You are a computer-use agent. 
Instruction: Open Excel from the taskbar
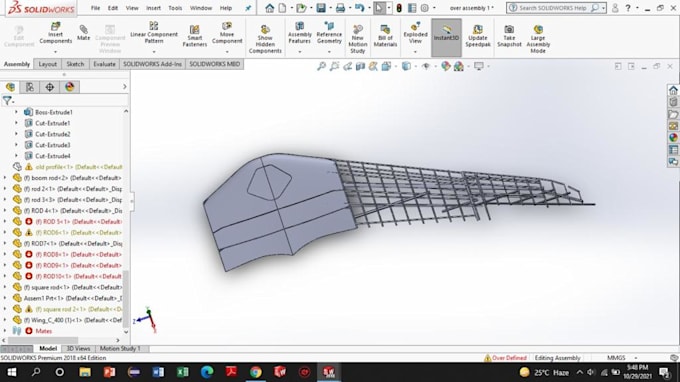tap(183, 372)
